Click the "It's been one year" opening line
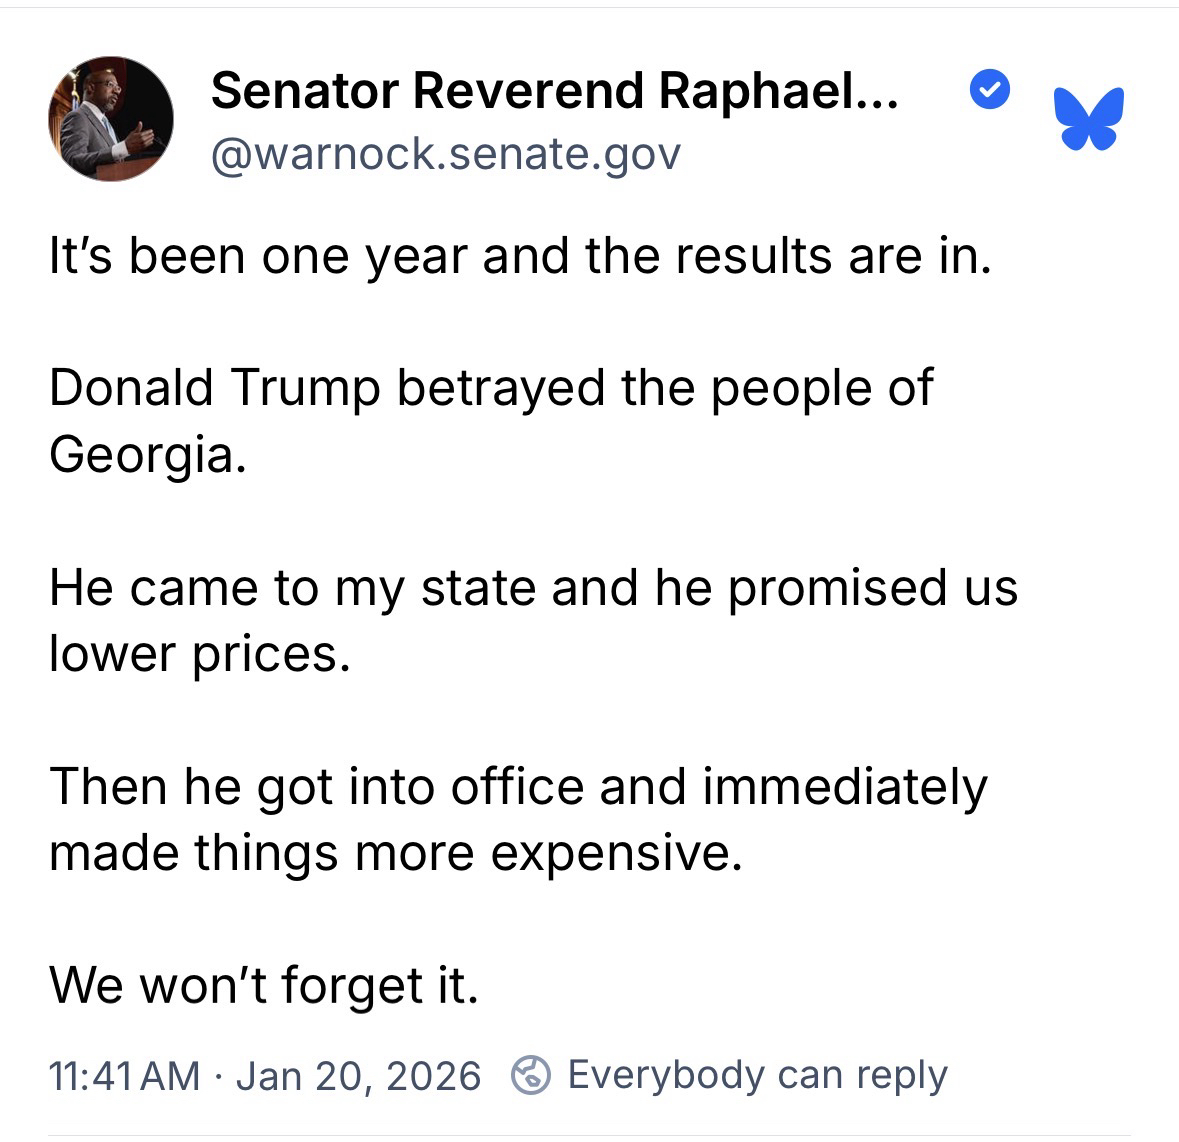 tap(520, 256)
